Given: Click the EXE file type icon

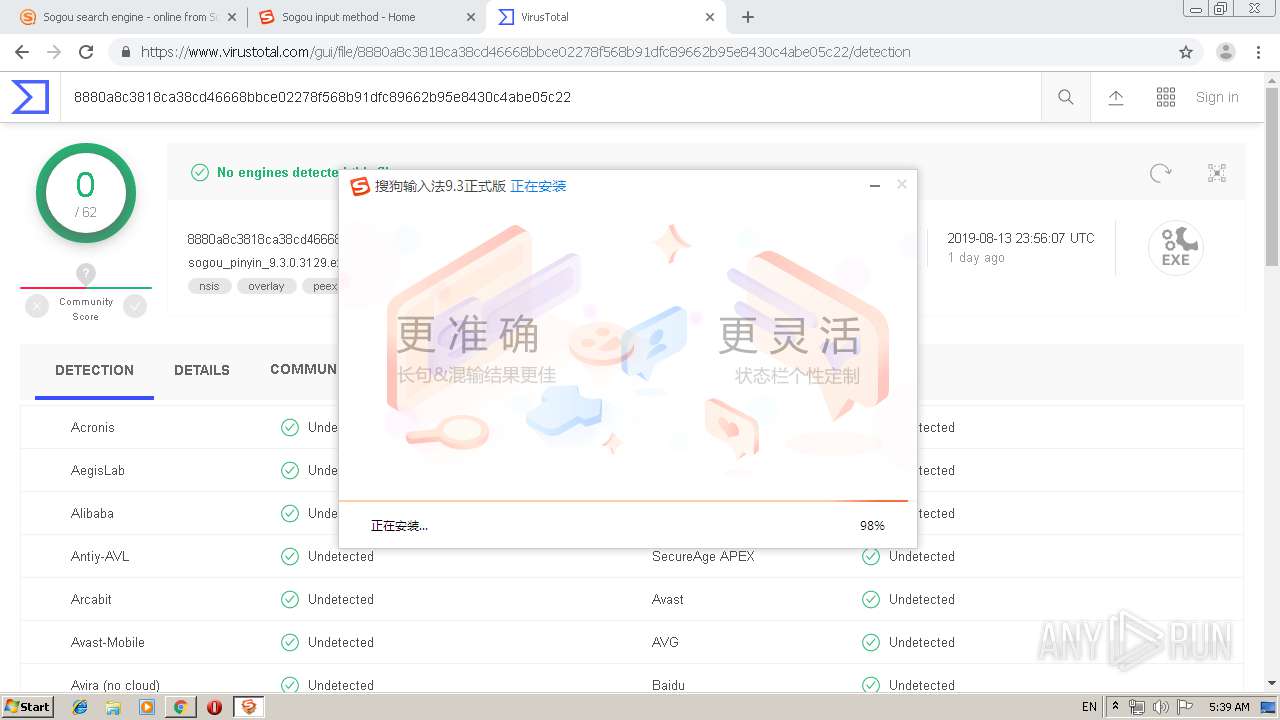Looking at the screenshot, I should point(1175,248).
